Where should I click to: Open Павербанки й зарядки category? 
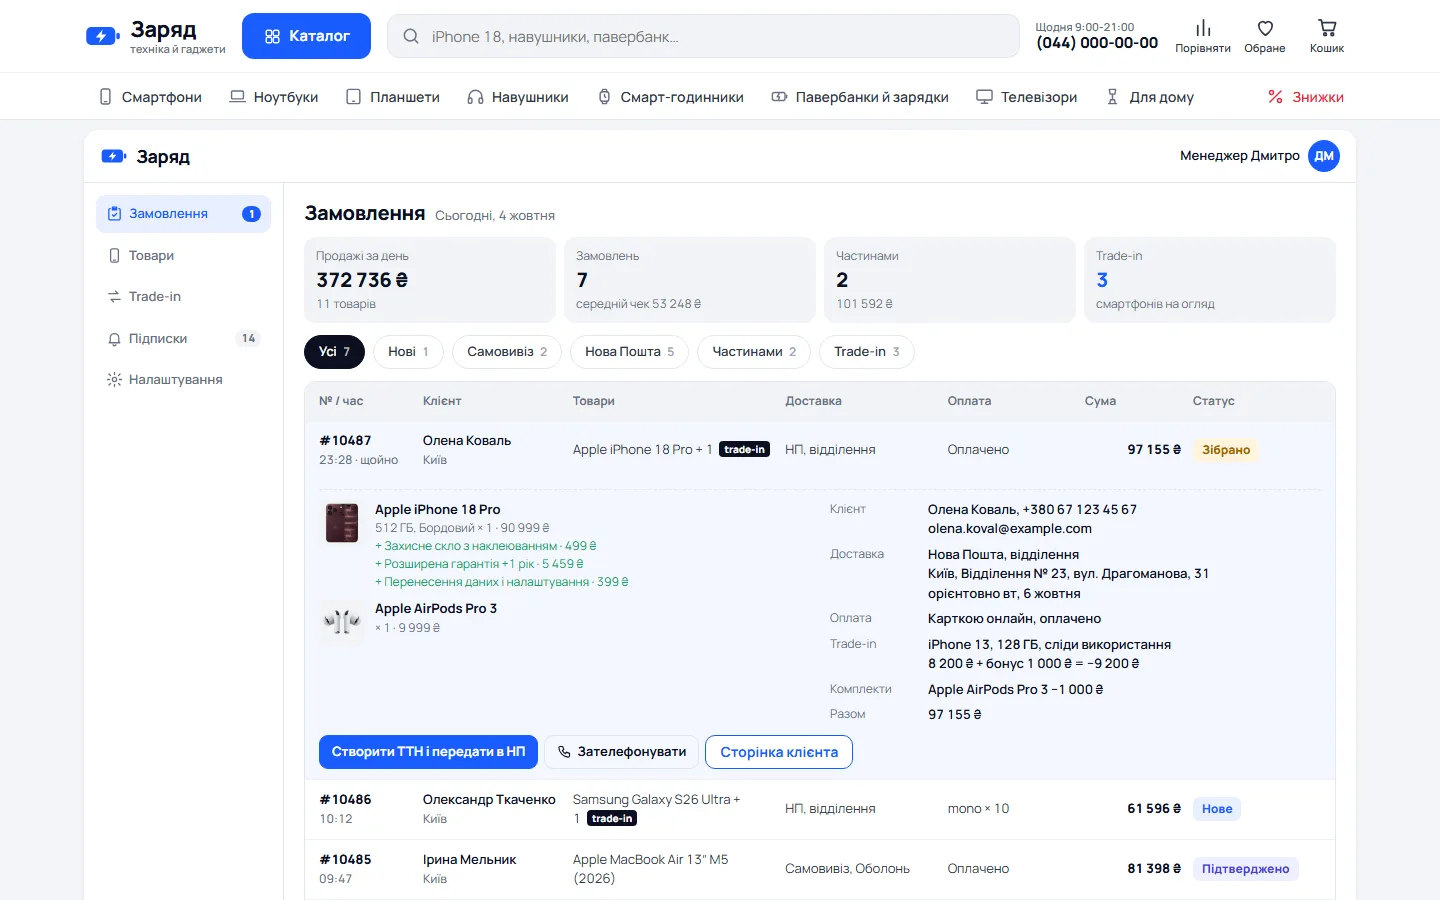(x=859, y=97)
